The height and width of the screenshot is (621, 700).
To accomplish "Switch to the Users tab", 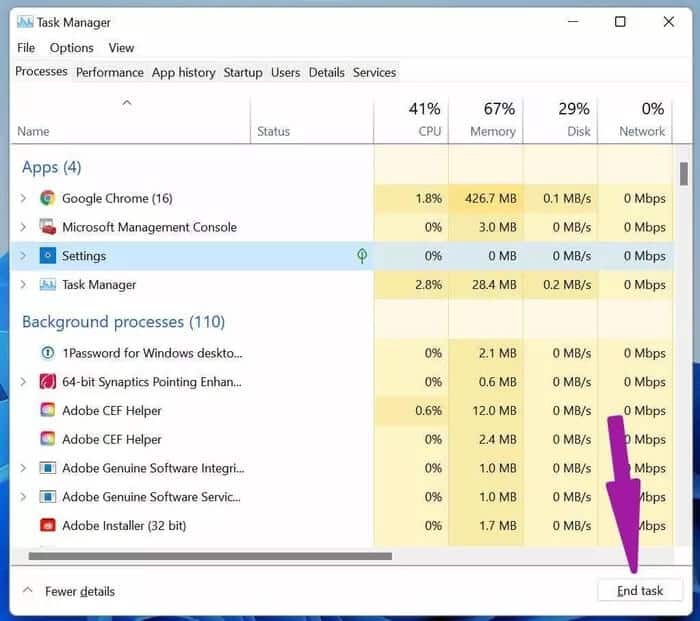I will click(285, 72).
